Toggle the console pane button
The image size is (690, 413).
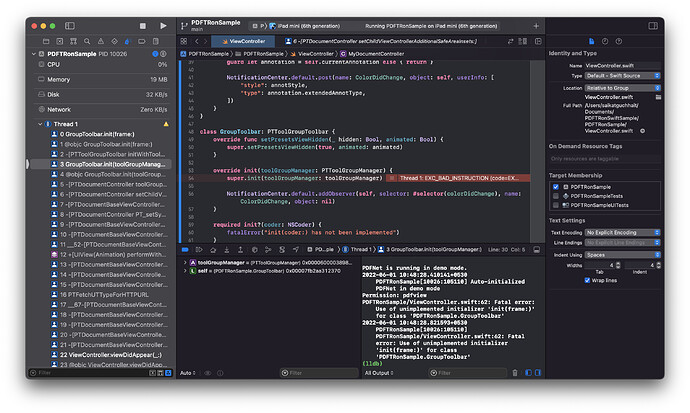pos(538,373)
